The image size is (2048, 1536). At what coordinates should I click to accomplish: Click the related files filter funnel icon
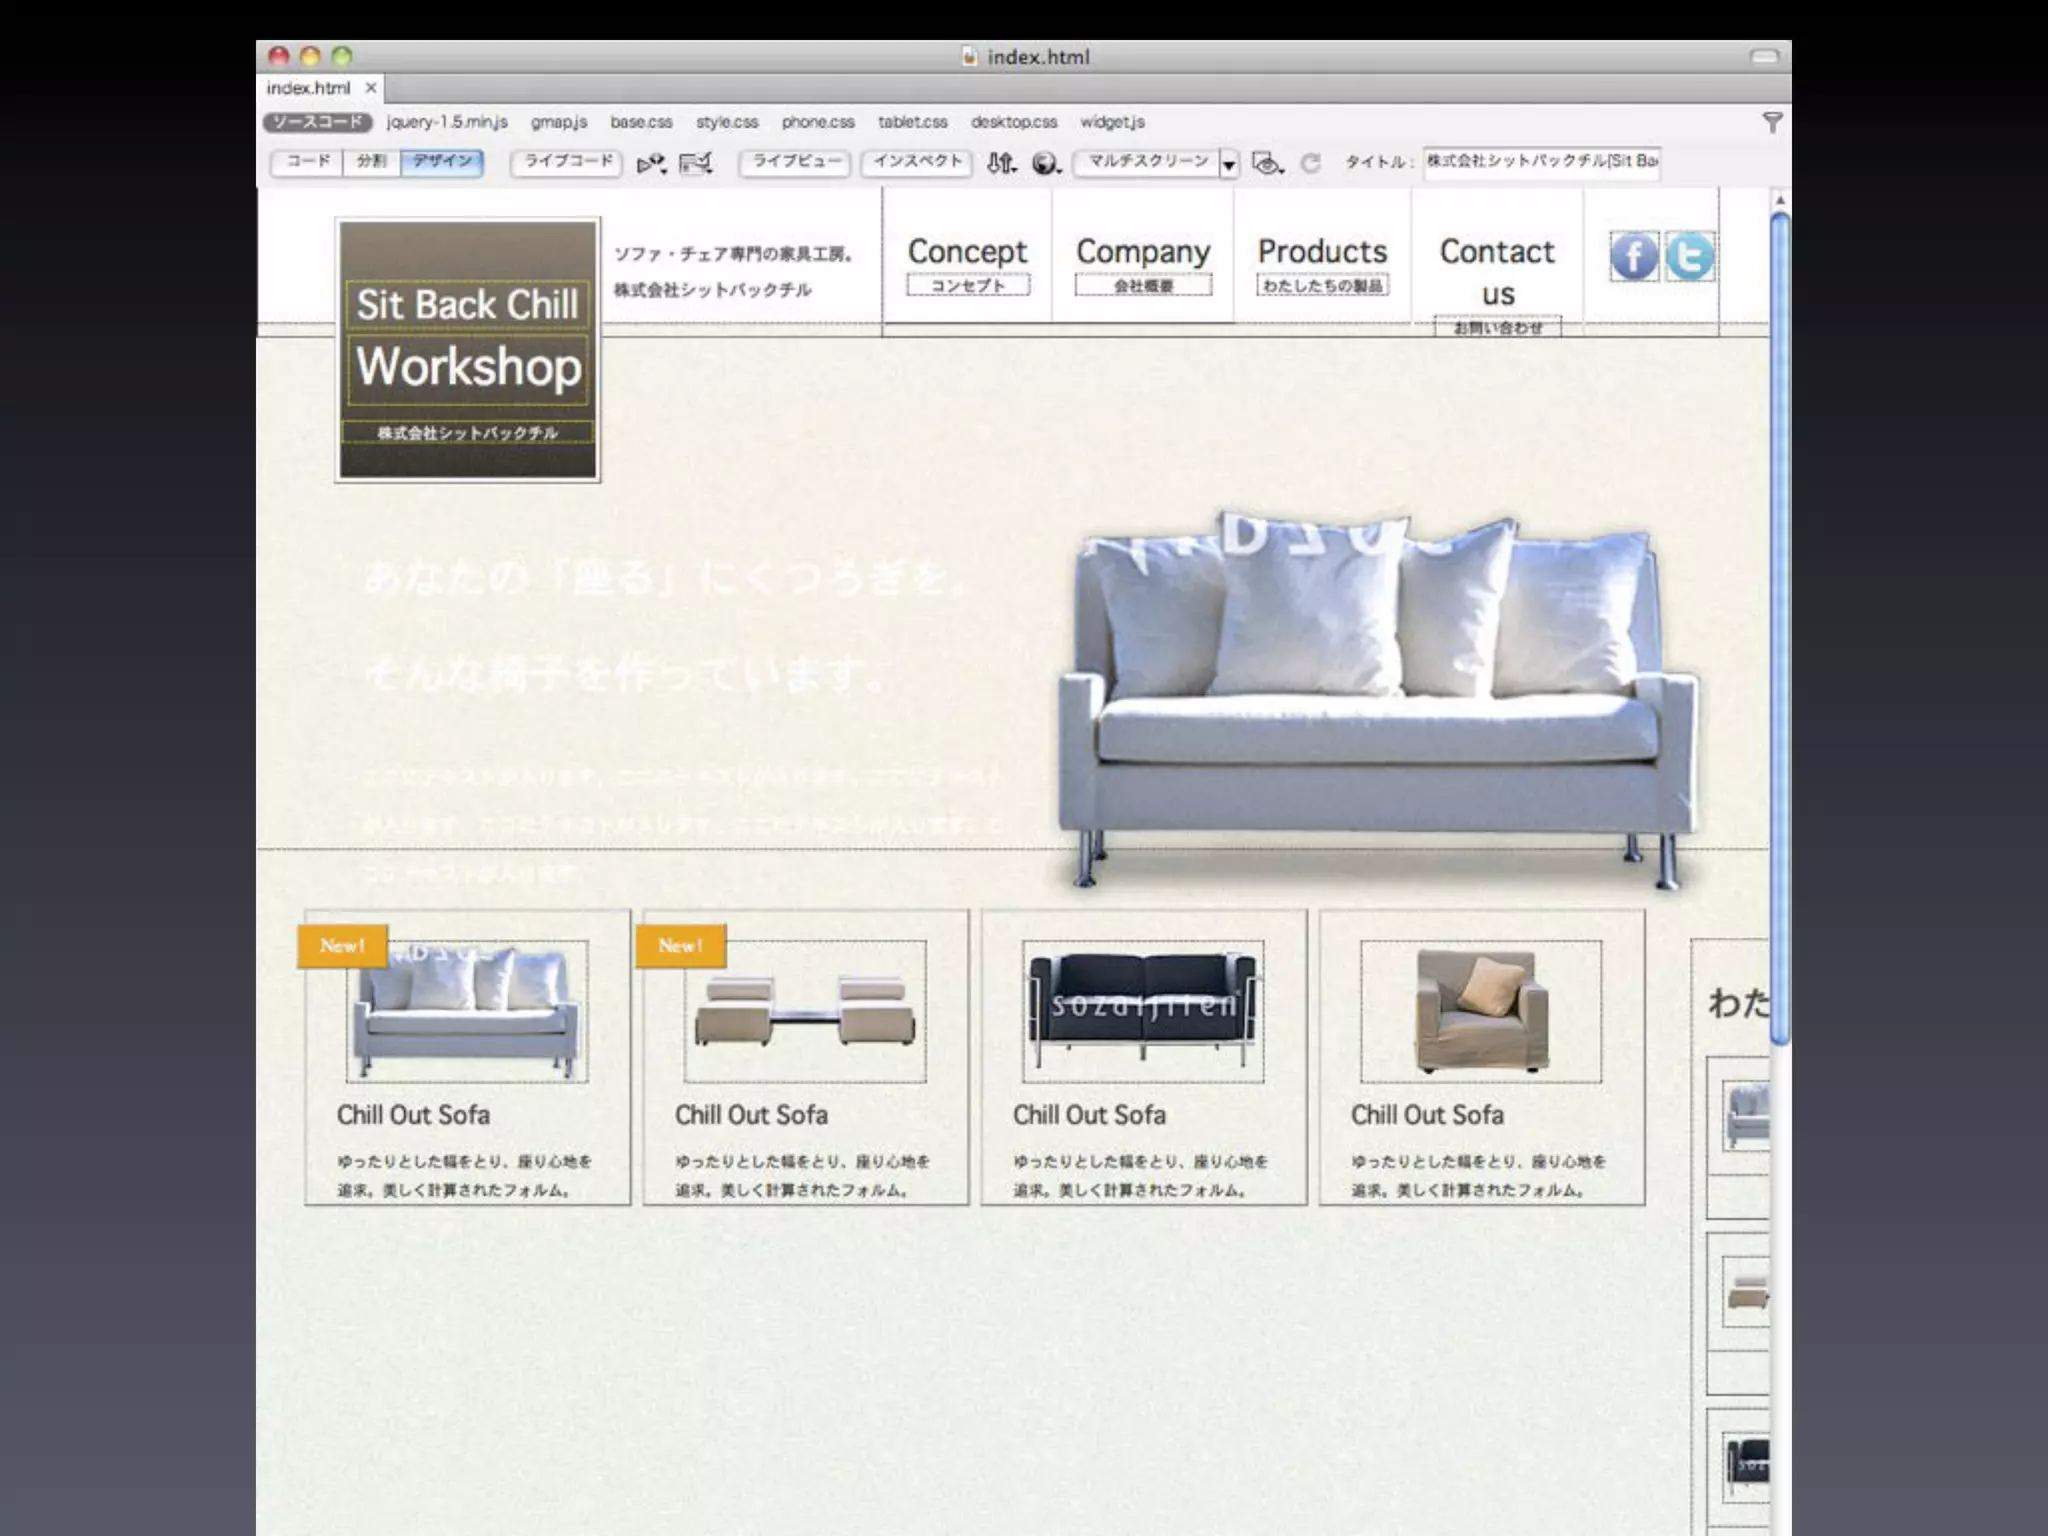1772,123
